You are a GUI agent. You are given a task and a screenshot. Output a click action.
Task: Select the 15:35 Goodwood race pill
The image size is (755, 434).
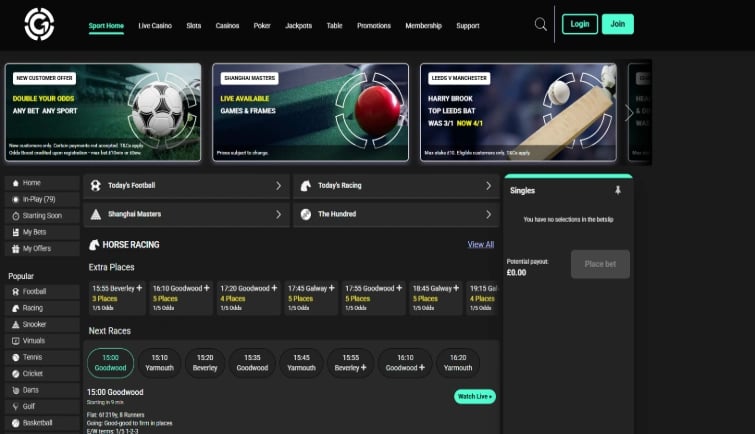(252, 363)
